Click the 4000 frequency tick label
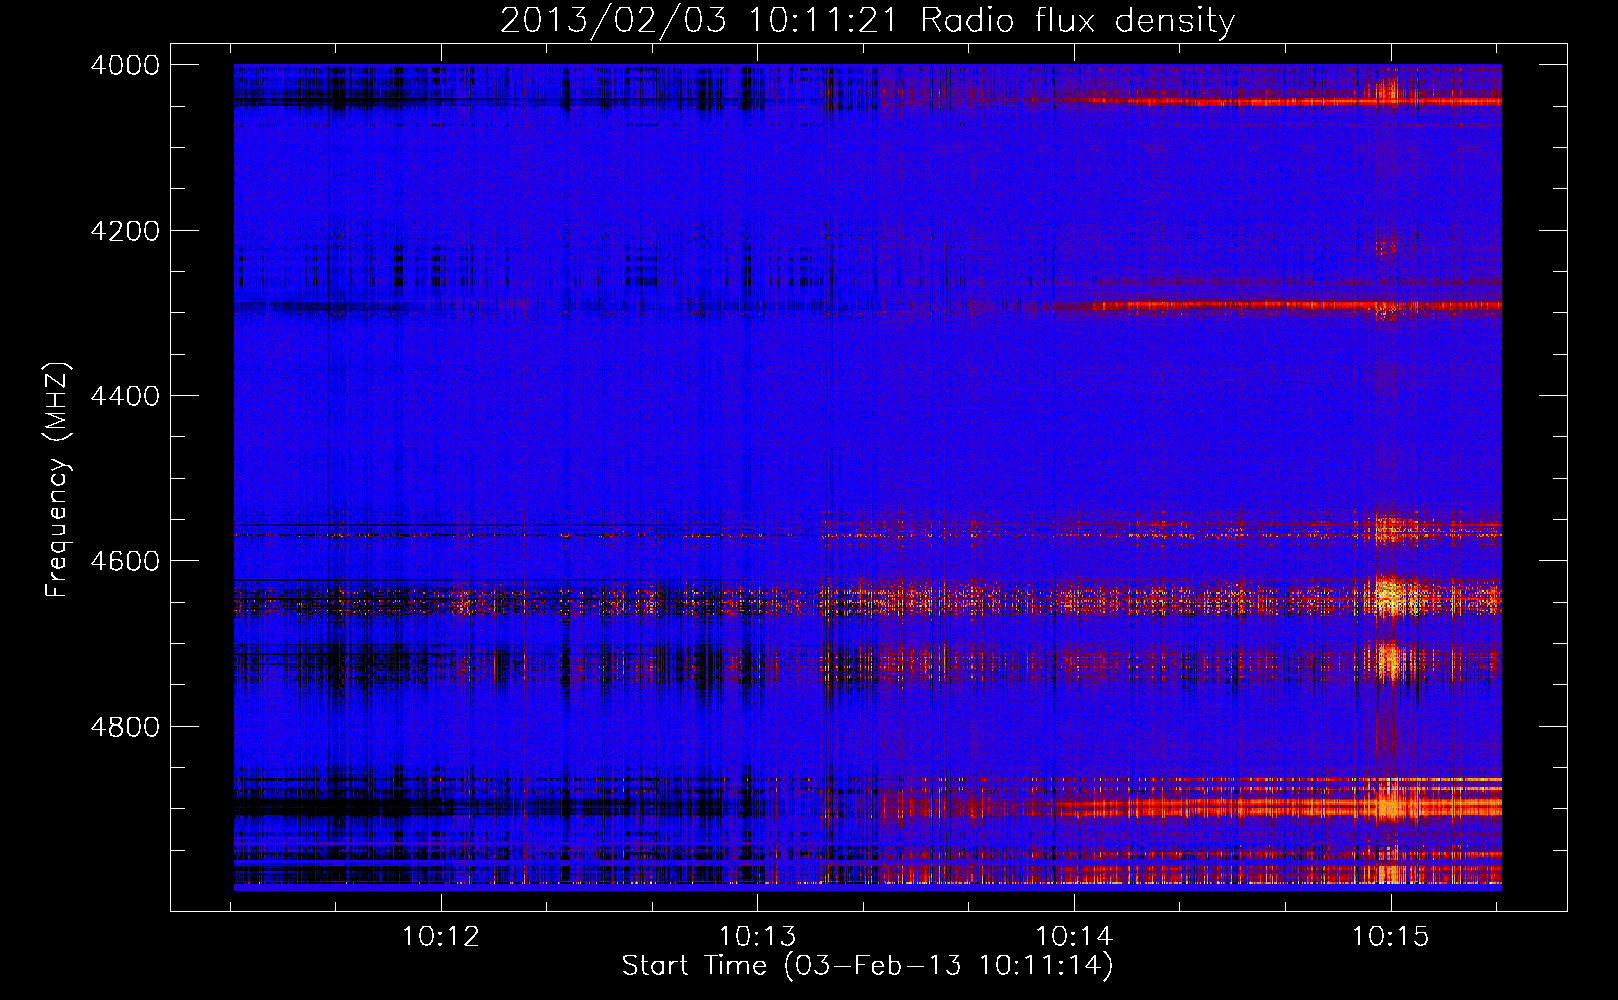Screen dimensions: 1618x1000 click(x=125, y=65)
